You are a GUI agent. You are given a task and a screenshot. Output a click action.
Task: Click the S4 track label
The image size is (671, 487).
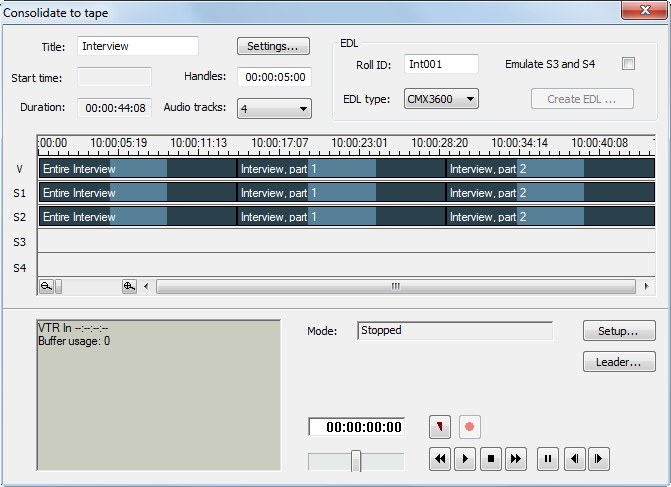[19, 268]
